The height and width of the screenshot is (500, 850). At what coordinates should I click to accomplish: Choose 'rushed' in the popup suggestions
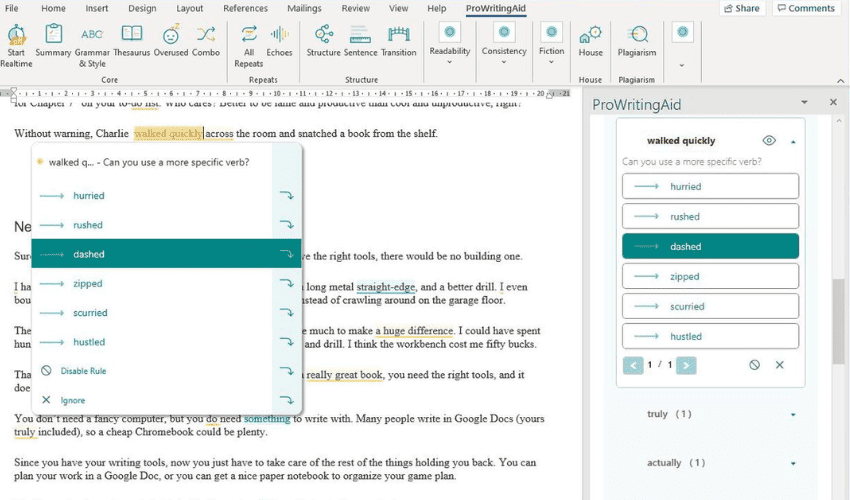click(x=152, y=225)
